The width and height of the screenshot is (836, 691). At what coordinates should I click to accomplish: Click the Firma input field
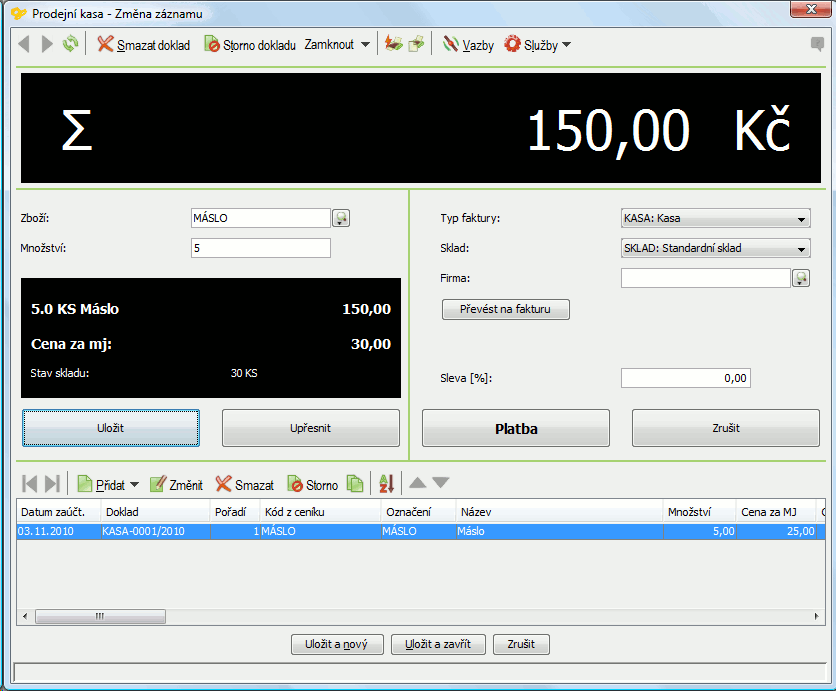(705, 278)
